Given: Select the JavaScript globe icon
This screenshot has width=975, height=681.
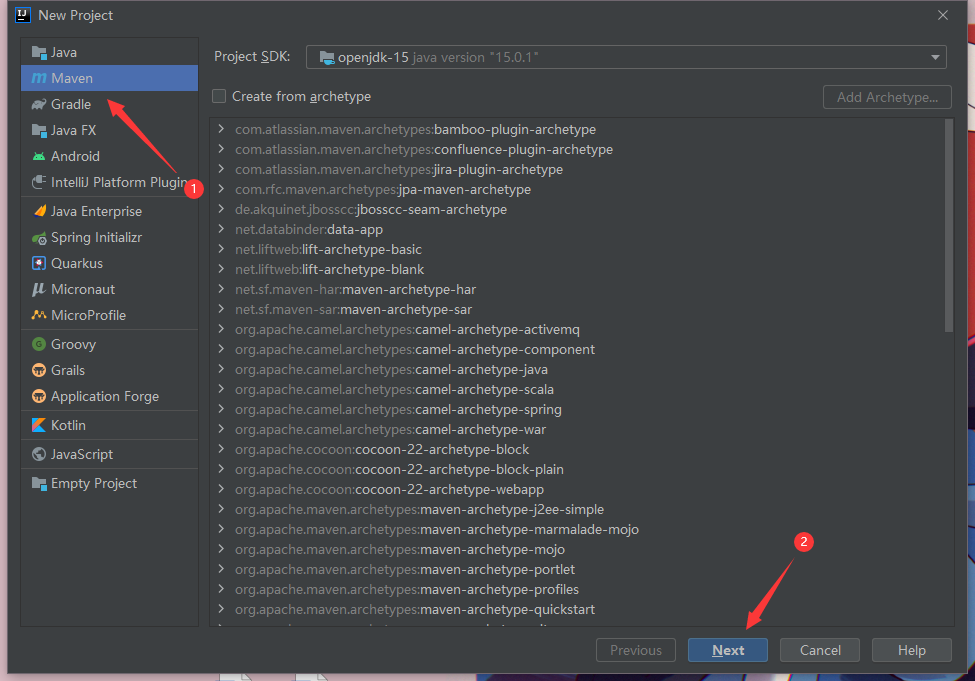Looking at the screenshot, I should point(39,455).
